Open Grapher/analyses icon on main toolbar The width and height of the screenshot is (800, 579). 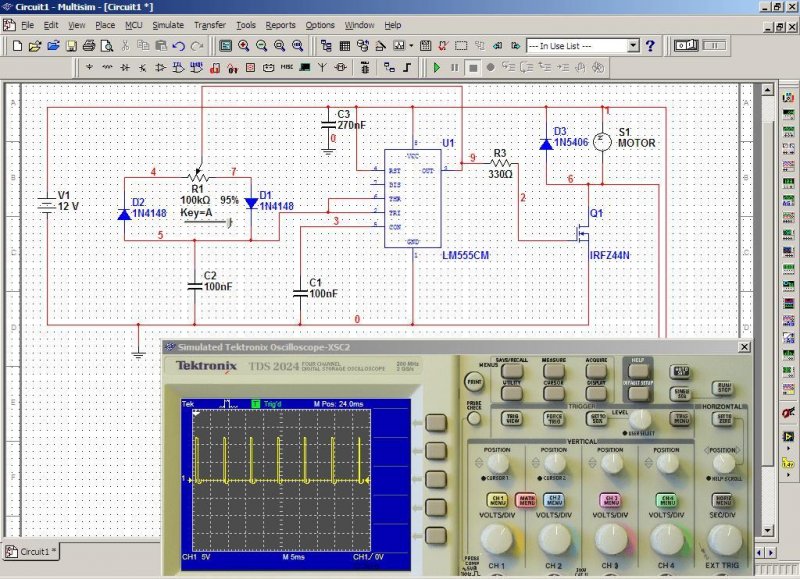pyautogui.click(x=399, y=46)
